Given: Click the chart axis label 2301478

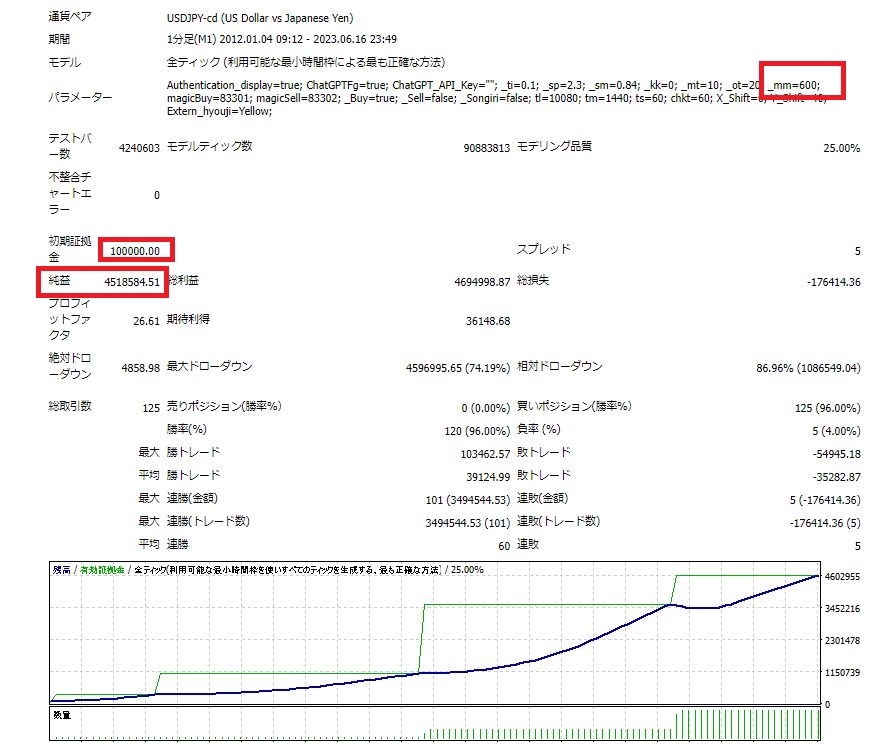Looking at the screenshot, I should pos(842,641).
